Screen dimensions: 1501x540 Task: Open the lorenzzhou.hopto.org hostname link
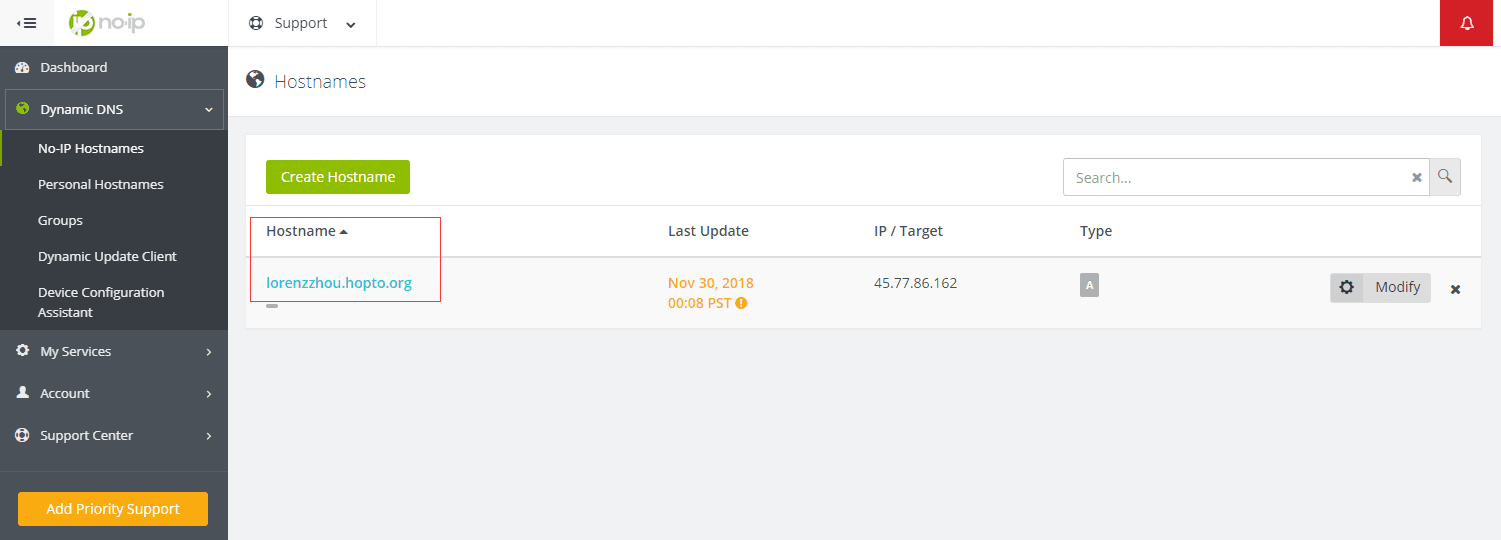339,283
